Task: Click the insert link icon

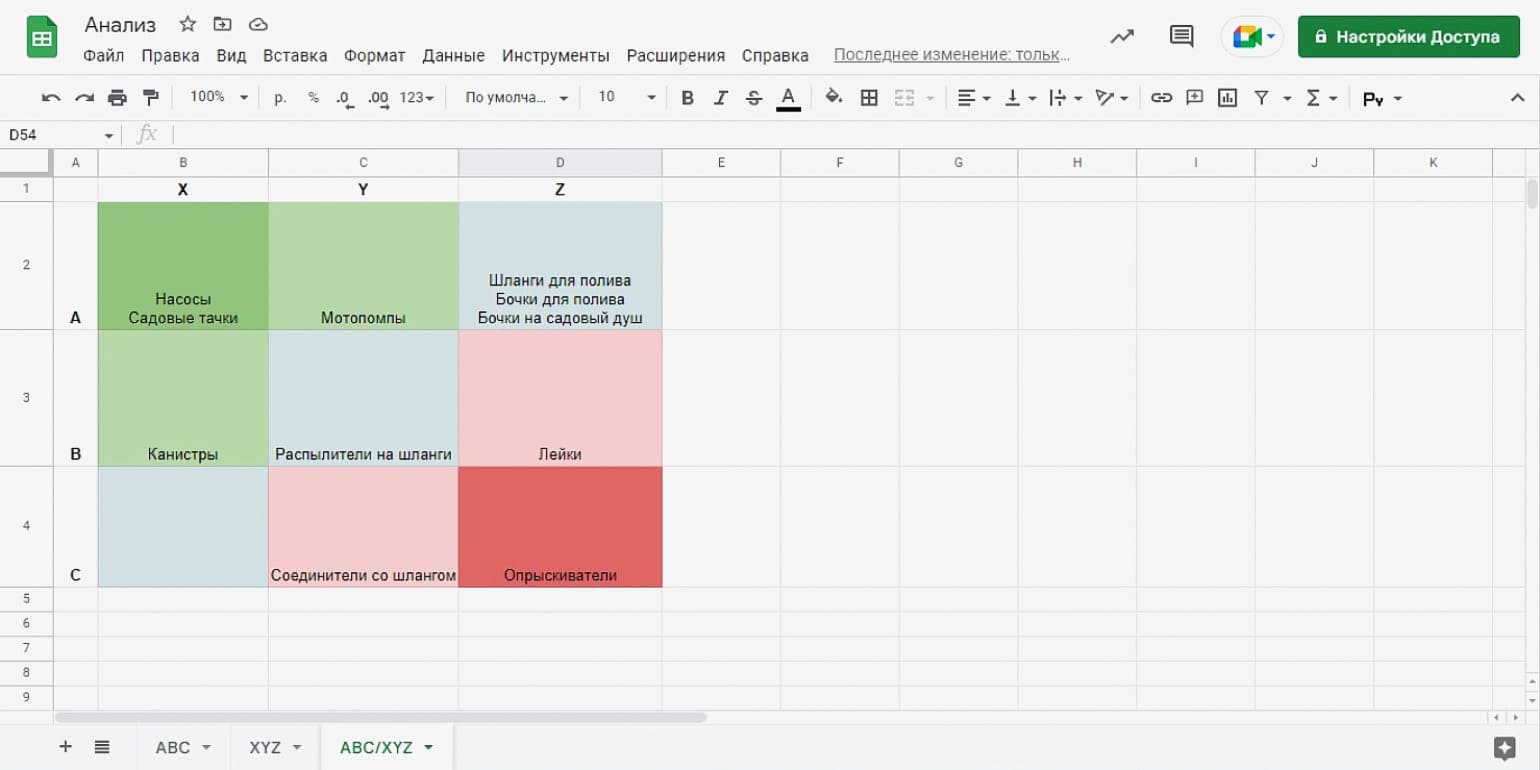Action: pyautogui.click(x=1161, y=98)
